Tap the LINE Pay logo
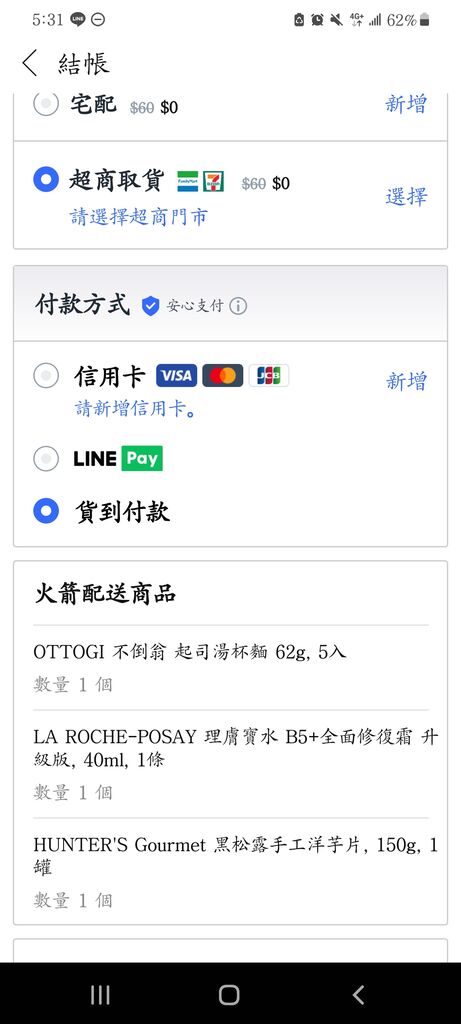Screen dimensions: 461x1024 [118, 458]
